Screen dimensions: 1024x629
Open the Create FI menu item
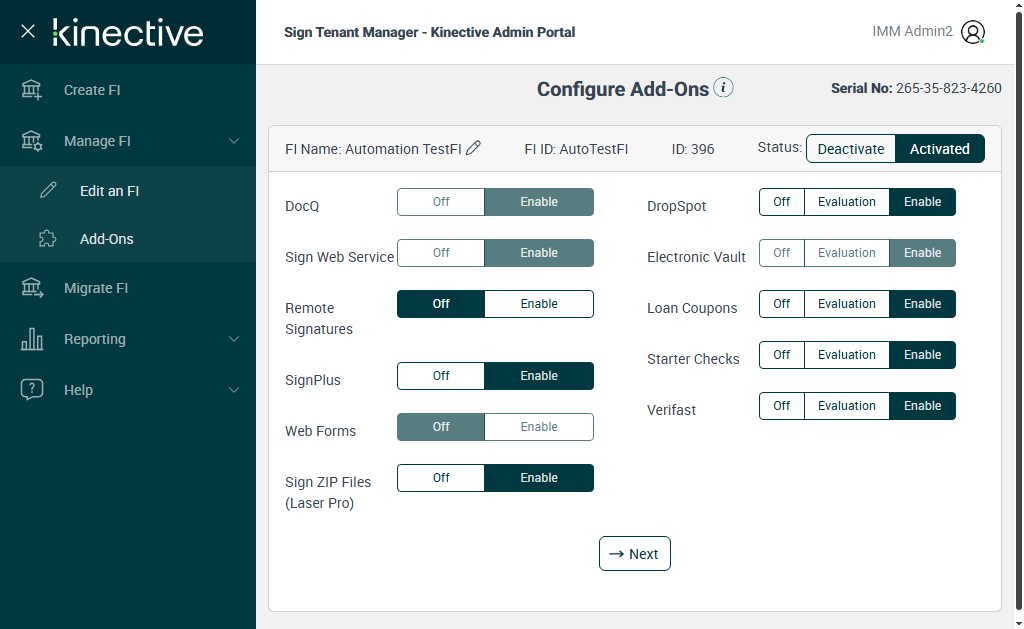[128, 90]
